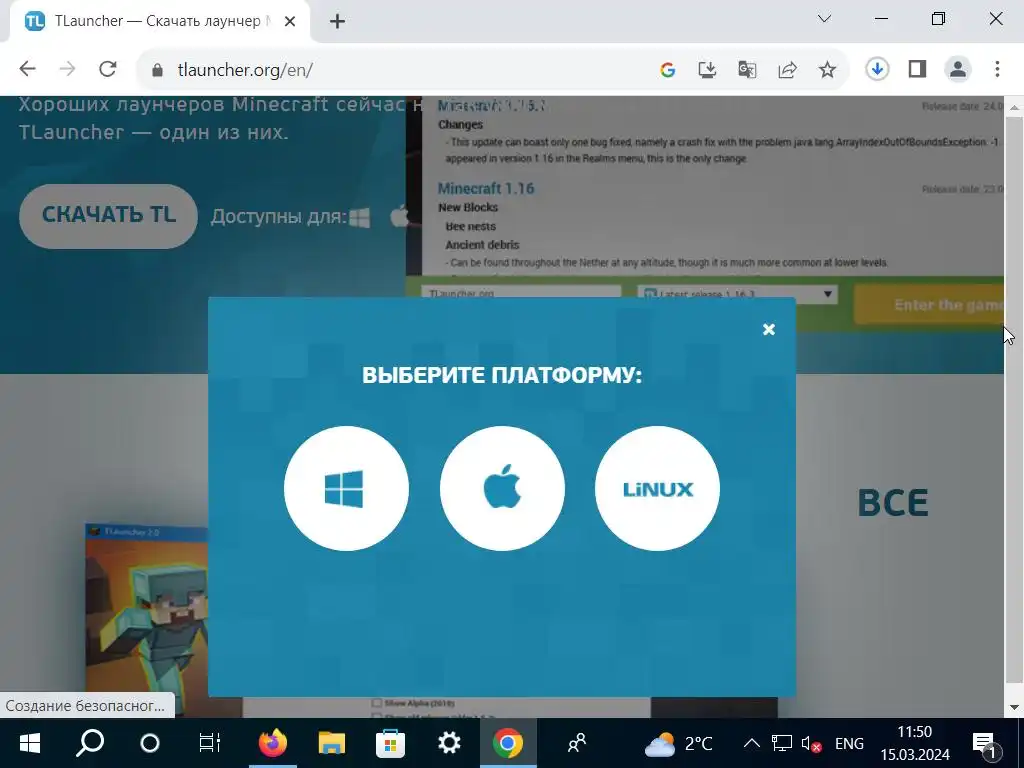The height and width of the screenshot is (768, 1024).
Task: Close the TLauncher tab
Action: click(x=290, y=22)
